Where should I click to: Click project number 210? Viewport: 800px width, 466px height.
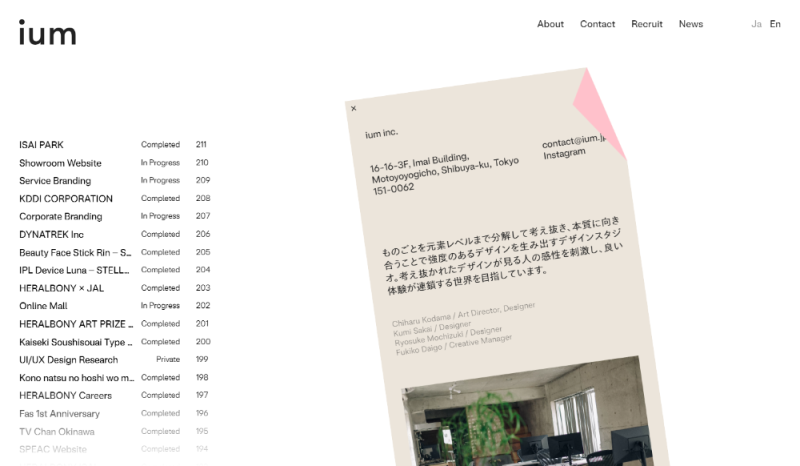click(202, 162)
